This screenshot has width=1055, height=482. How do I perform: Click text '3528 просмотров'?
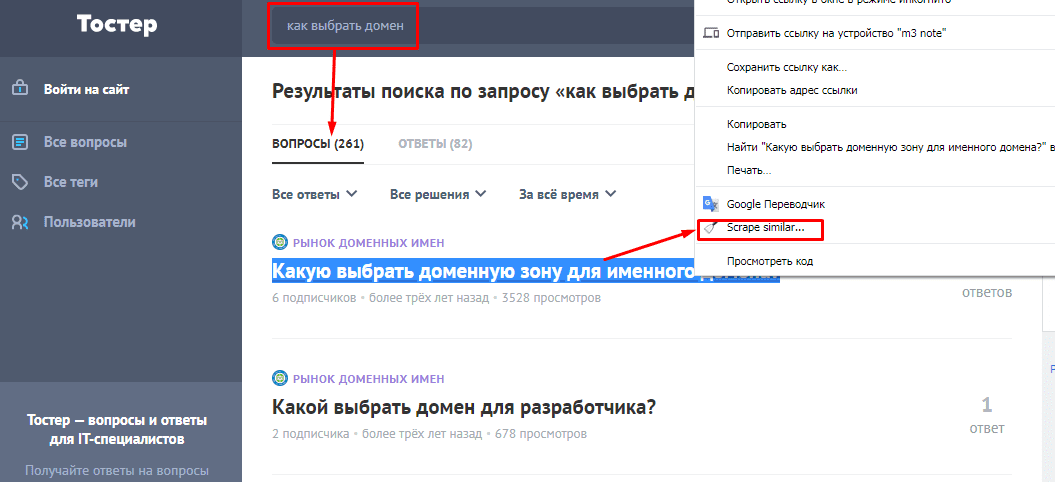[552, 298]
